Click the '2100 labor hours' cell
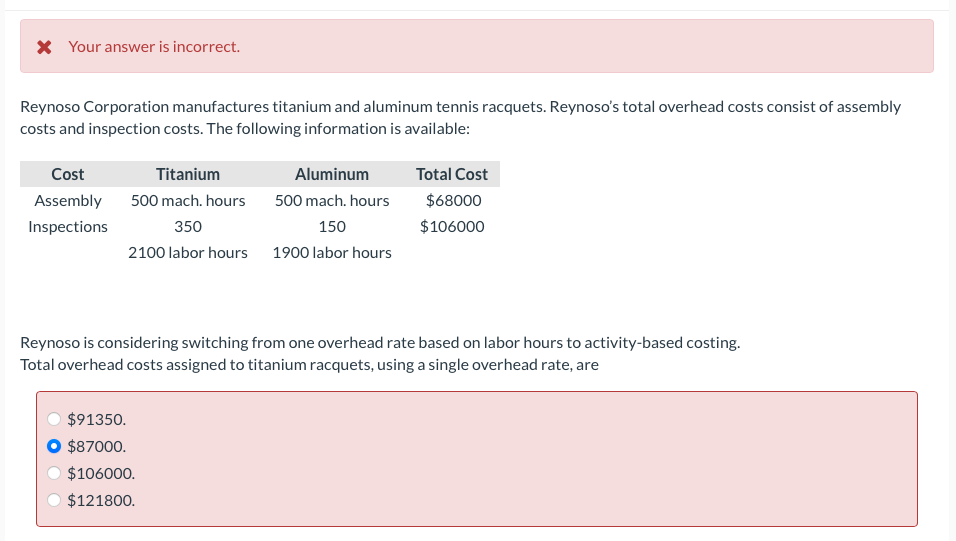Viewport: 956px width, 541px height. pos(188,253)
